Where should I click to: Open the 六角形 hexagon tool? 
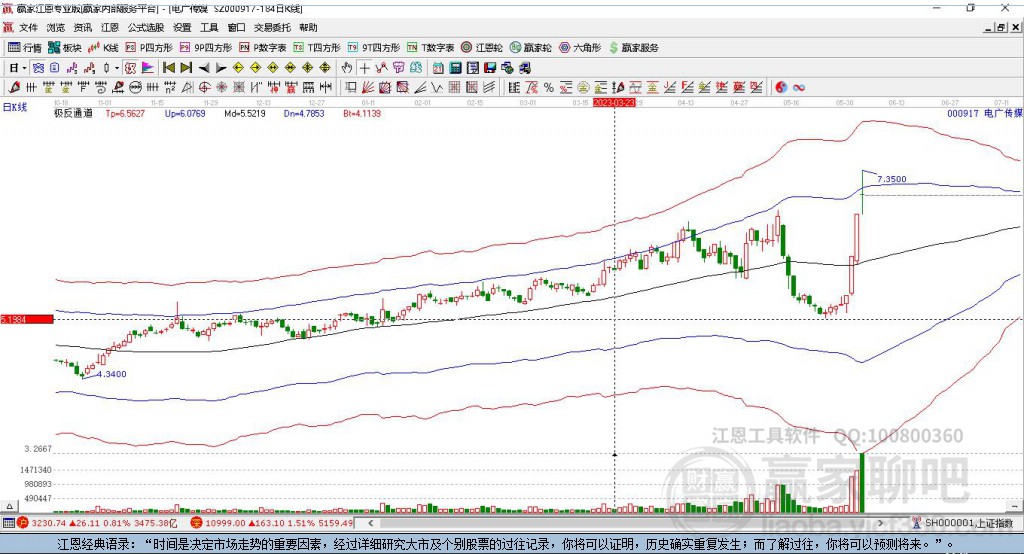click(580, 48)
